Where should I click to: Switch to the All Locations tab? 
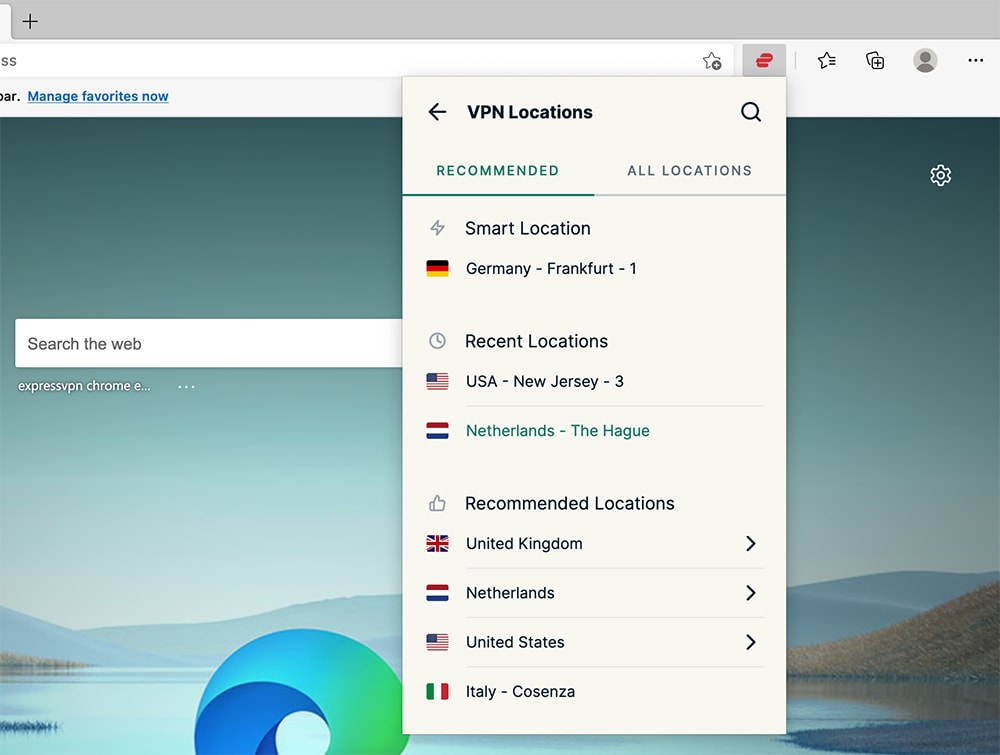point(689,171)
